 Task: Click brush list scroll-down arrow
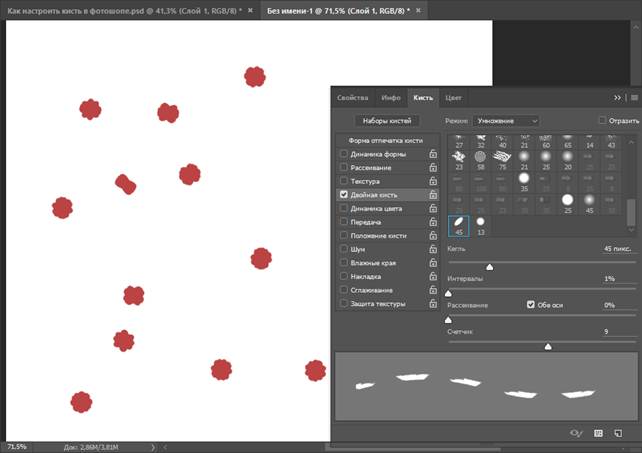(x=631, y=230)
